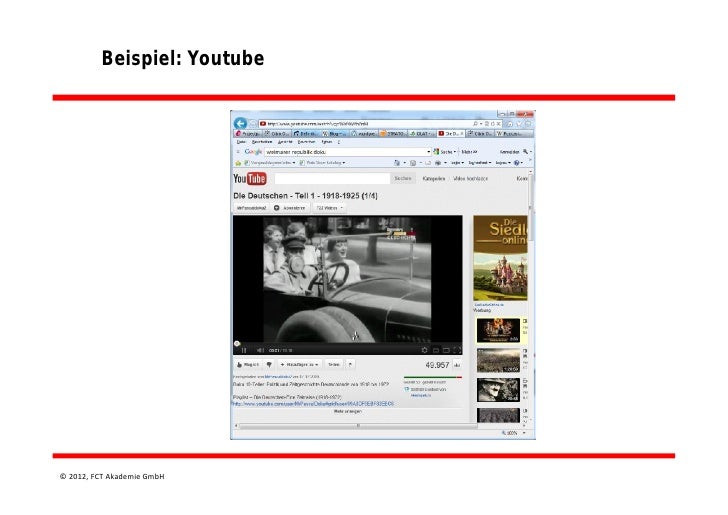The height and width of the screenshot is (515, 728).
Task: Open the youtube.com link in the description
Action: 313,404
